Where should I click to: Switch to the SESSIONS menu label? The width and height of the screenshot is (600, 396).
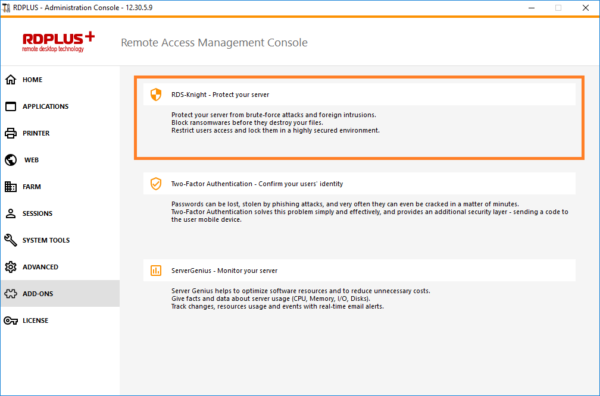pos(38,213)
